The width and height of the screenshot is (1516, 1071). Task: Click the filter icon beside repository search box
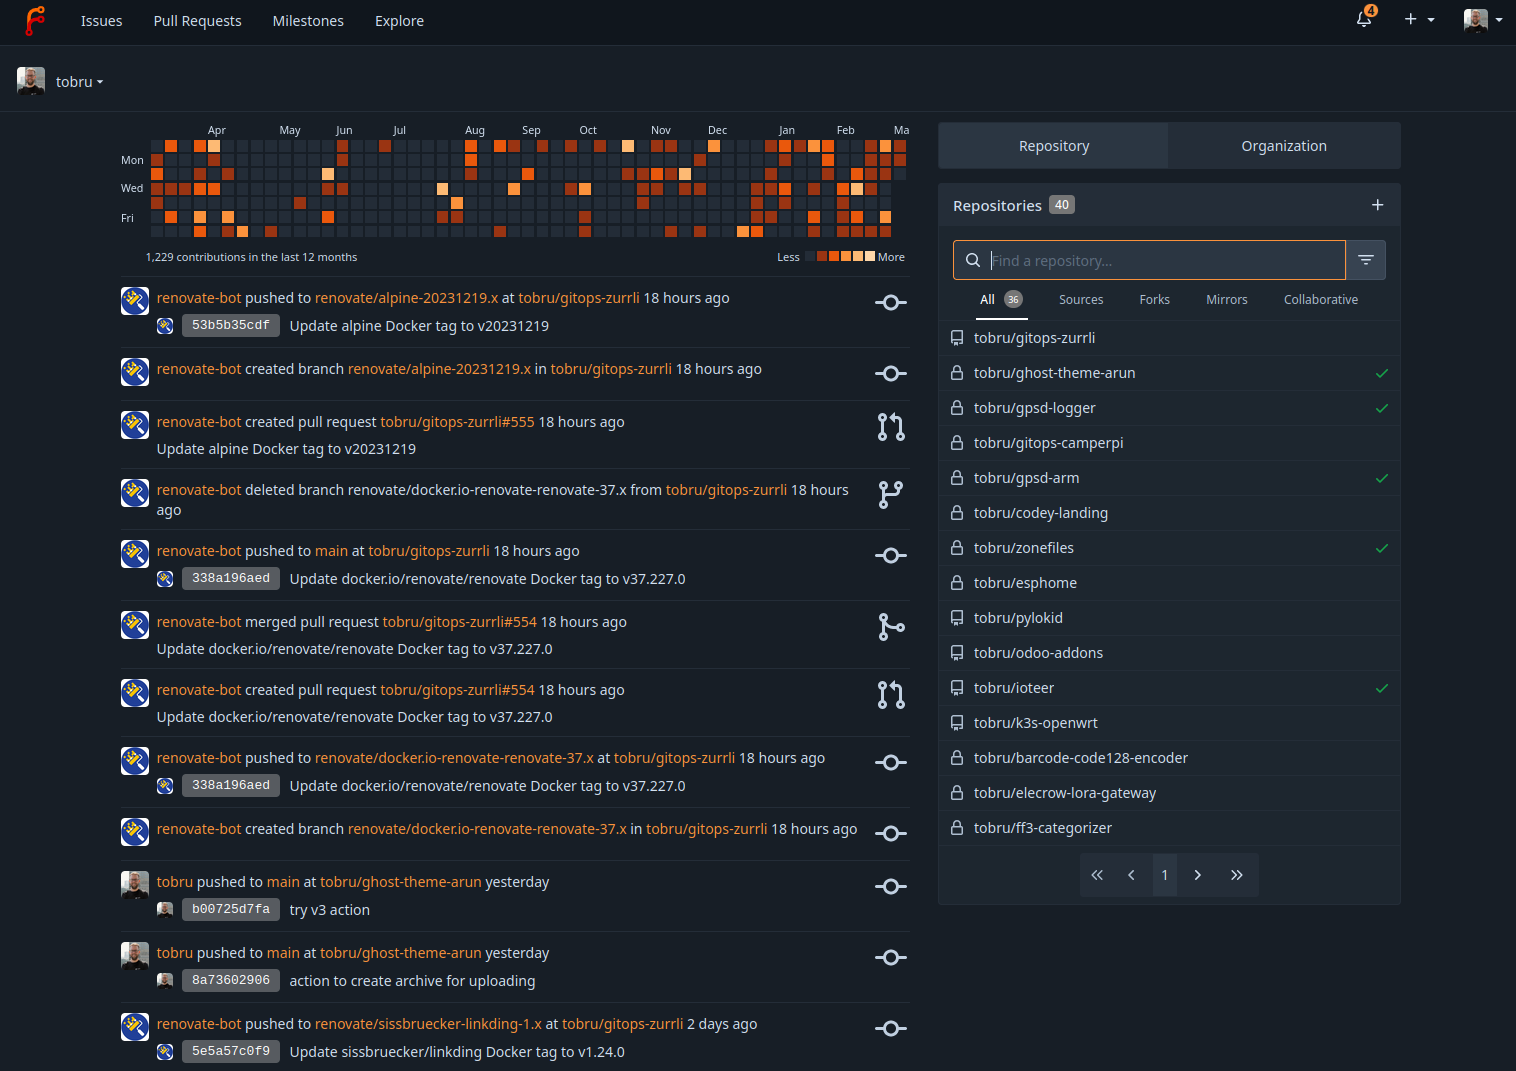click(x=1365, y=259)
